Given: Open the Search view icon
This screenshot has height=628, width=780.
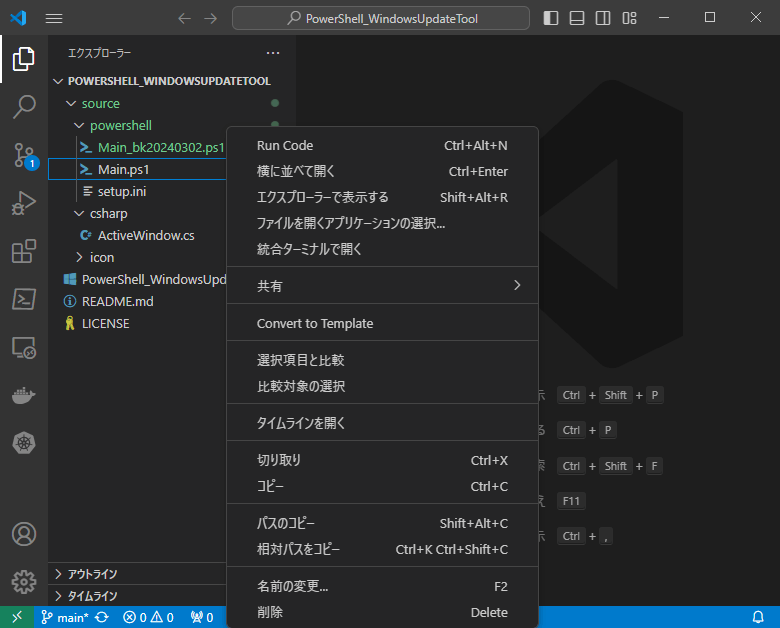Looking at the screenshot, I should click(23, 107).
